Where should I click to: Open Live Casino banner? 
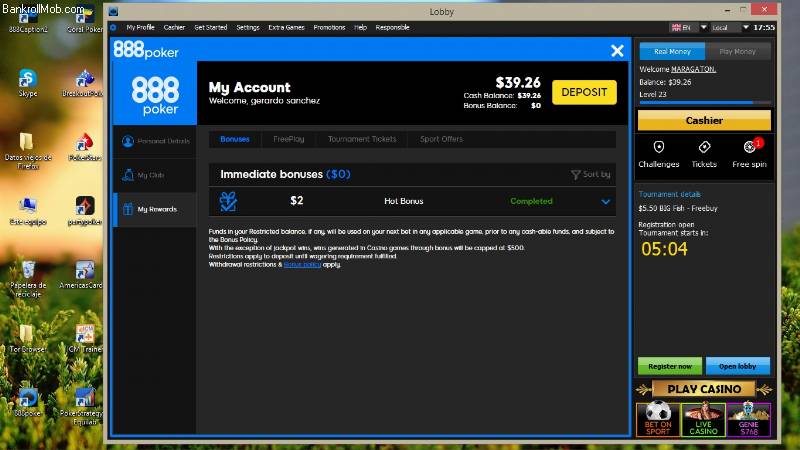(703, 419)
